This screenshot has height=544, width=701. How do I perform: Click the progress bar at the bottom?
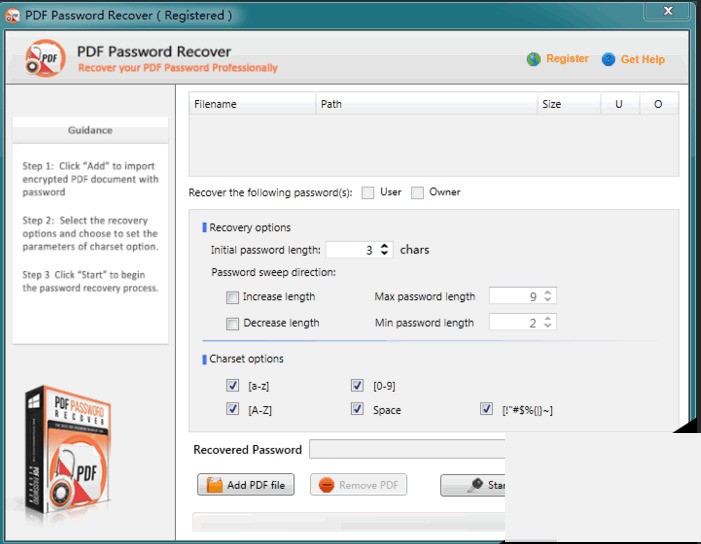pyautogui.click(x=349, y=522)
